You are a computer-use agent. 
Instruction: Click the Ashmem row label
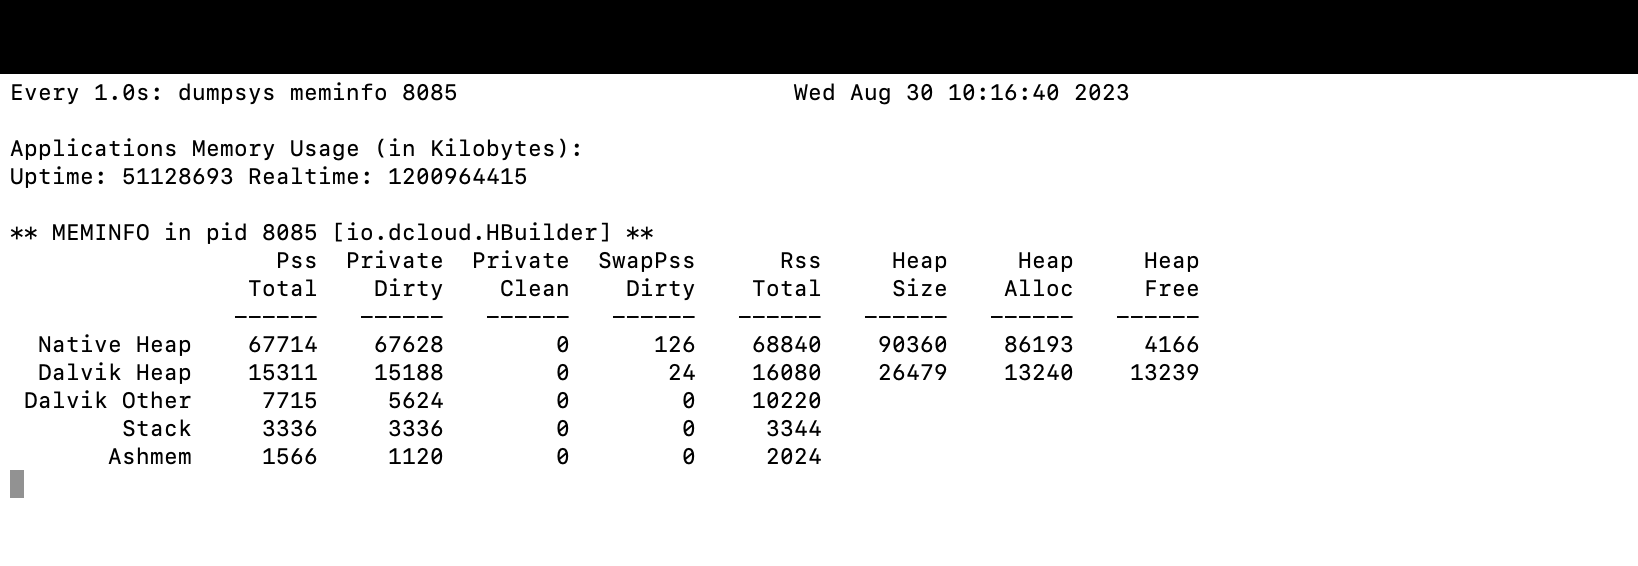(x=149, y=457)
